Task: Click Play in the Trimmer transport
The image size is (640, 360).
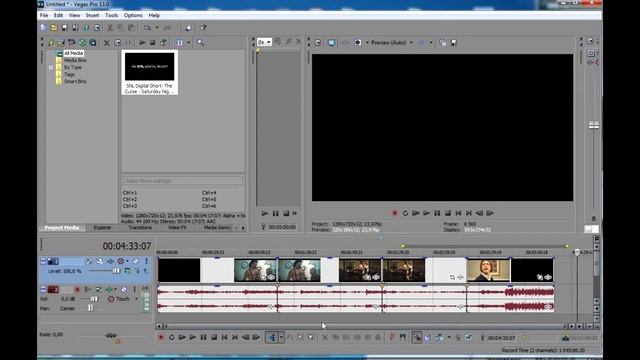Action: tap(265, 213)
